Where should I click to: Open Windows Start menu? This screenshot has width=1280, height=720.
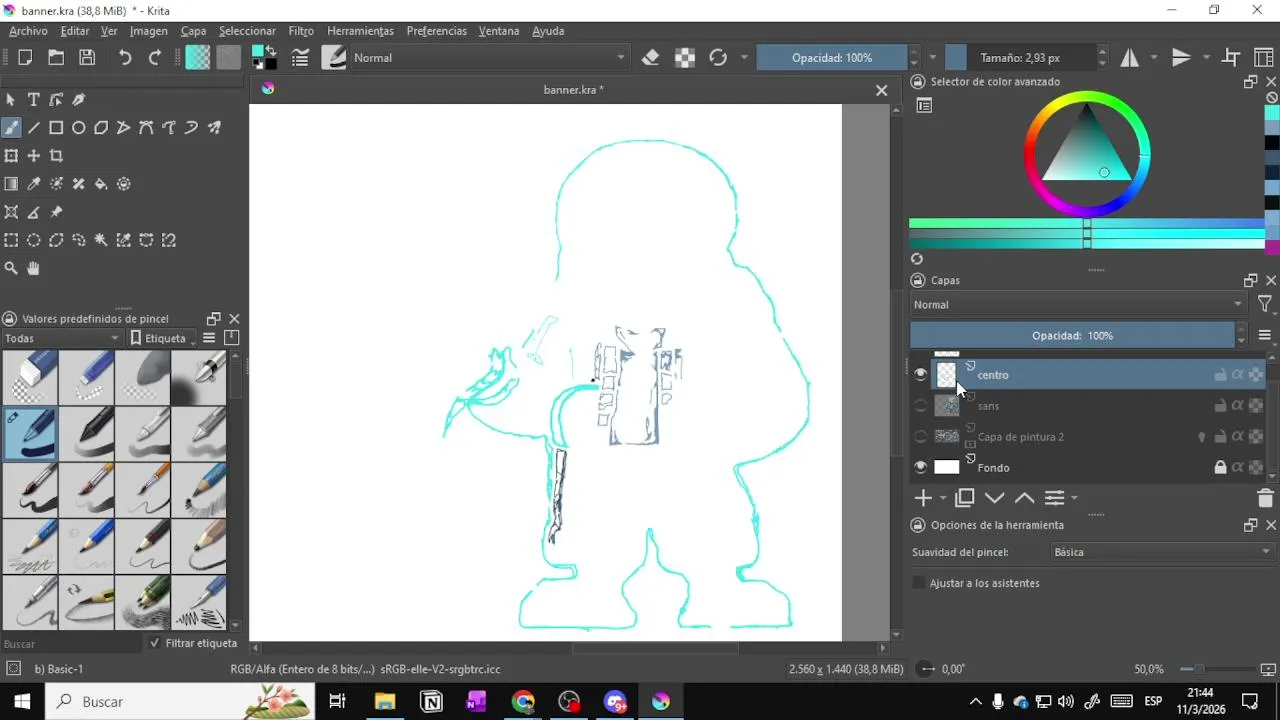[22, 701]
